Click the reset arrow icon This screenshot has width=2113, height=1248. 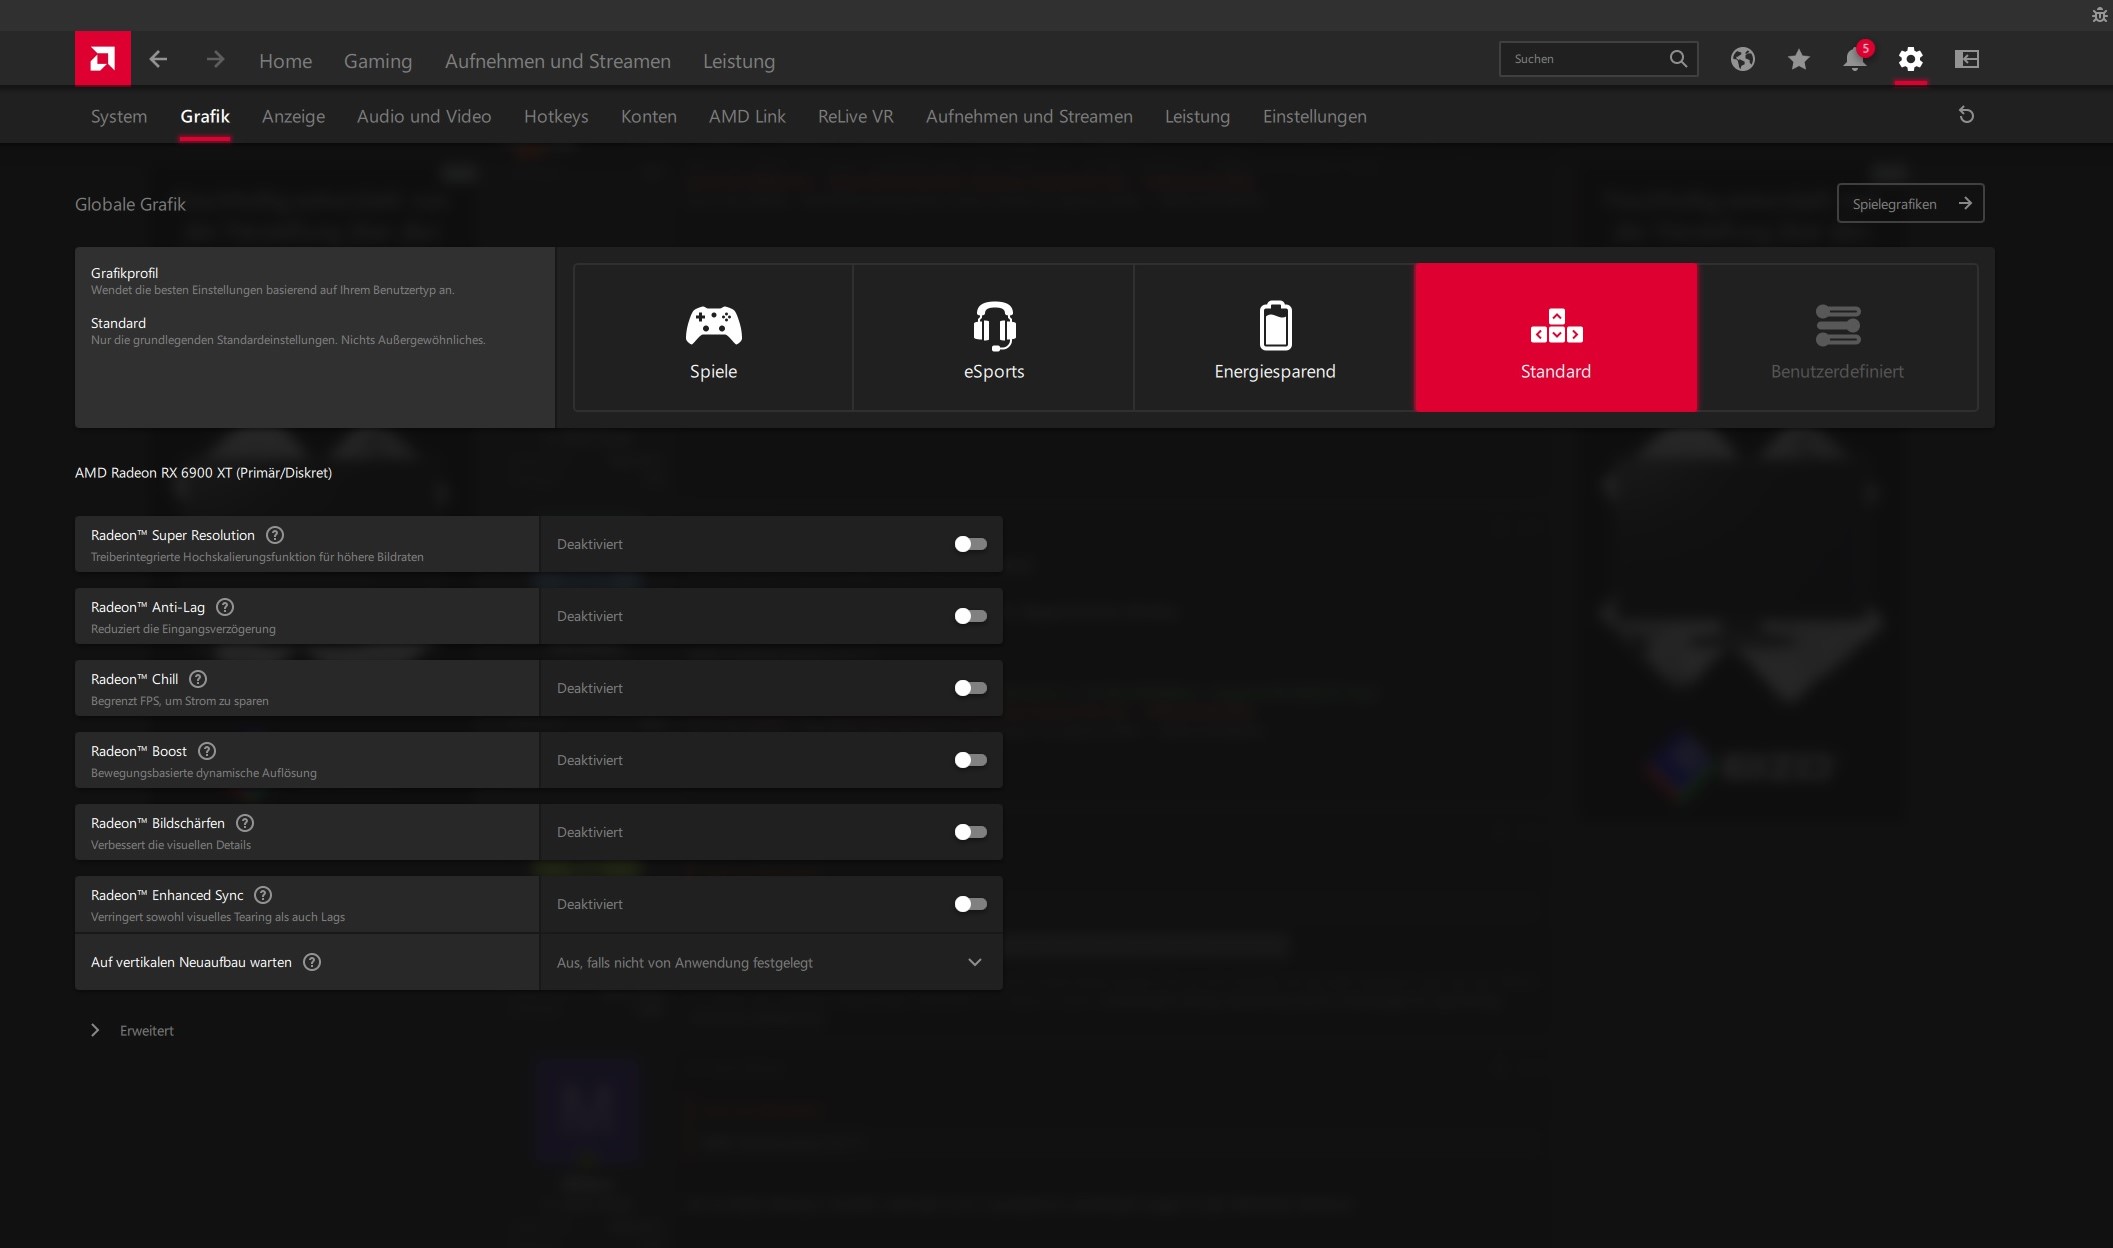click(1966, 115)
